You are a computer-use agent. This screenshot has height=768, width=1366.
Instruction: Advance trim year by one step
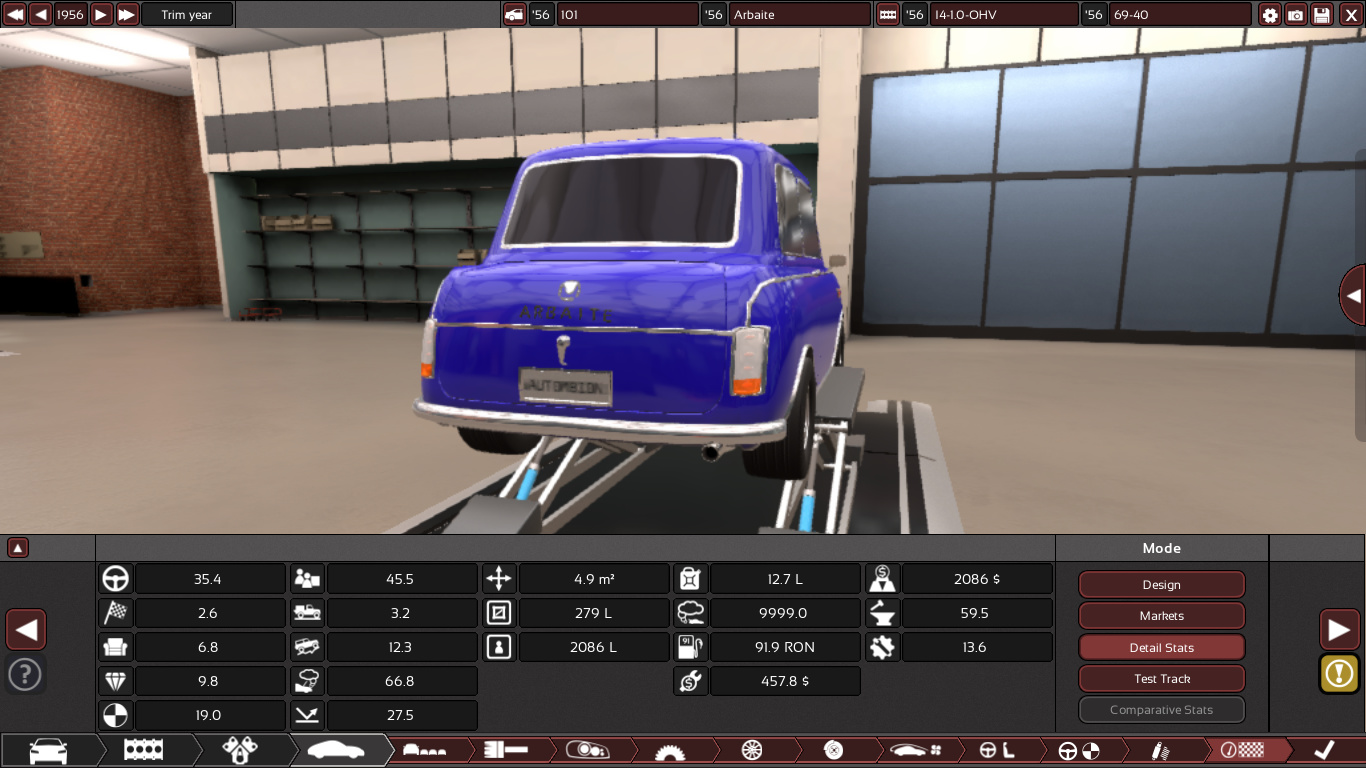pos(101,15)
